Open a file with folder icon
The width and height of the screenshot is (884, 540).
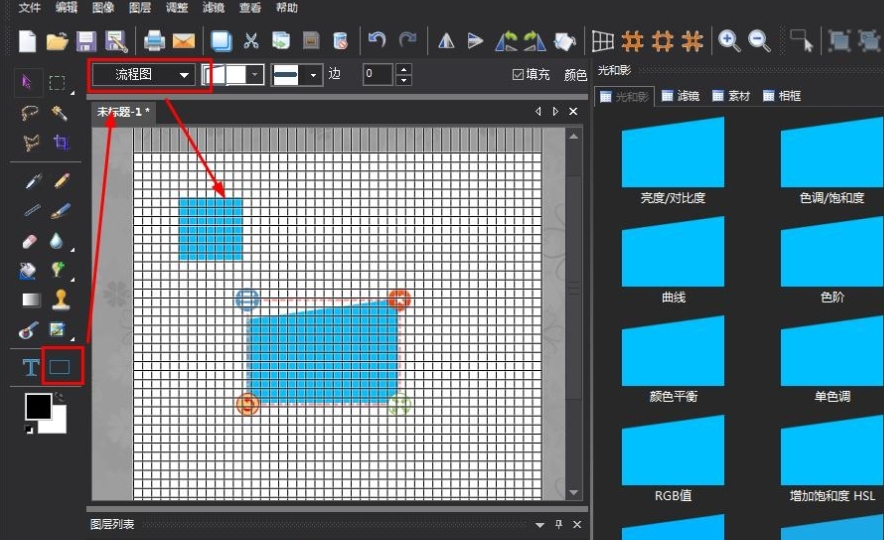coord(57,41)
